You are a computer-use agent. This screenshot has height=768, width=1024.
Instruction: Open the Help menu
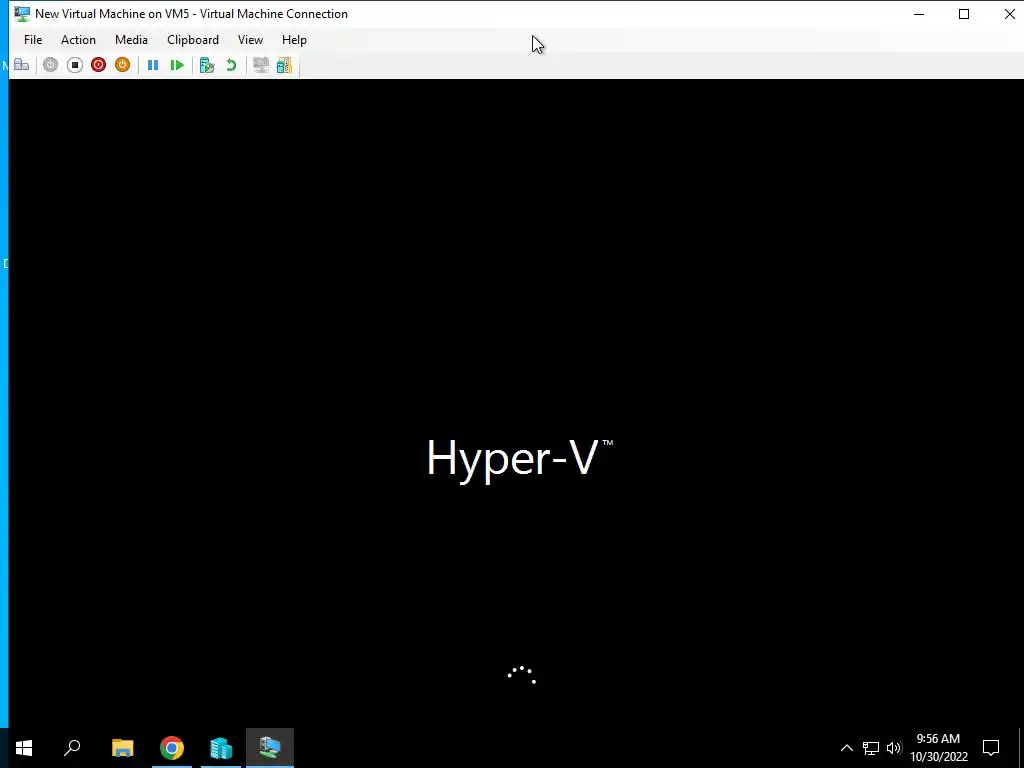click(294, 40)
